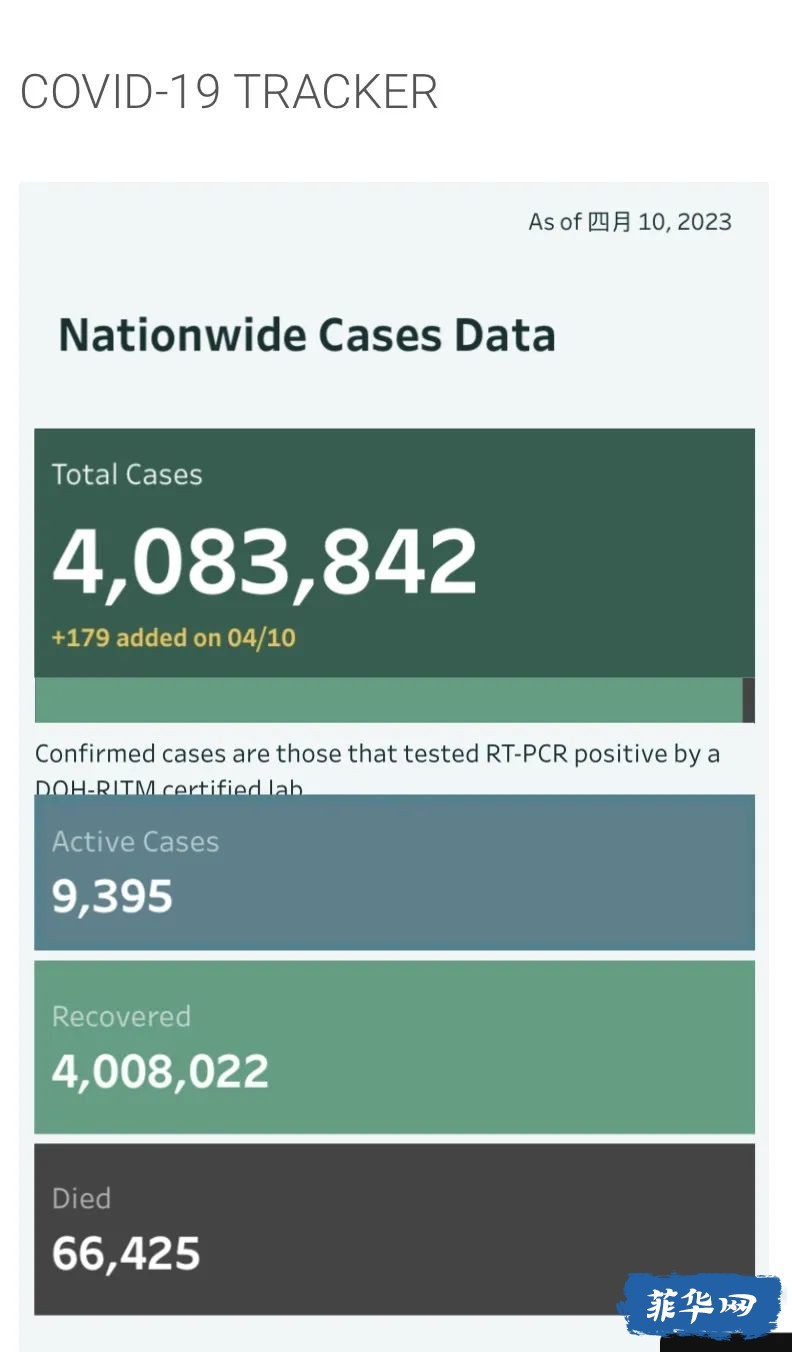Viewport: 792px width, 1352px height.
Task: Click the light green bar under Total Cases
Action: (x=388, y=700)
